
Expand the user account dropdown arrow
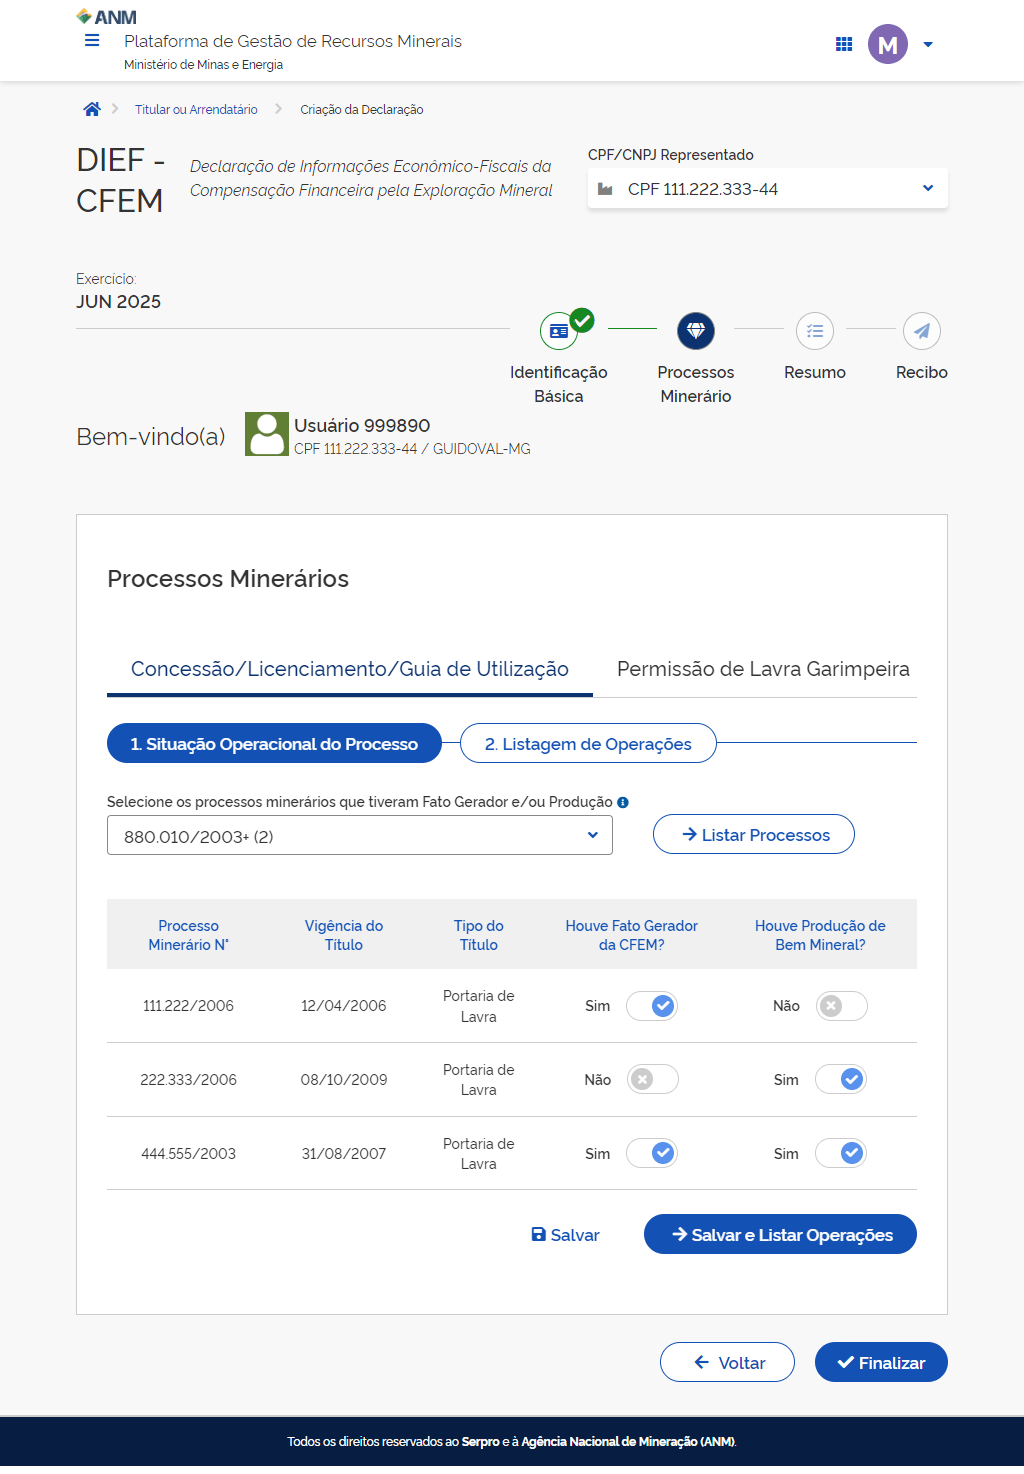[x=928, y=45]
